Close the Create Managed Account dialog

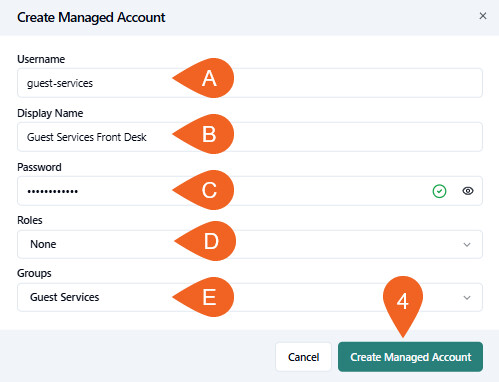(x=483, y=16)
